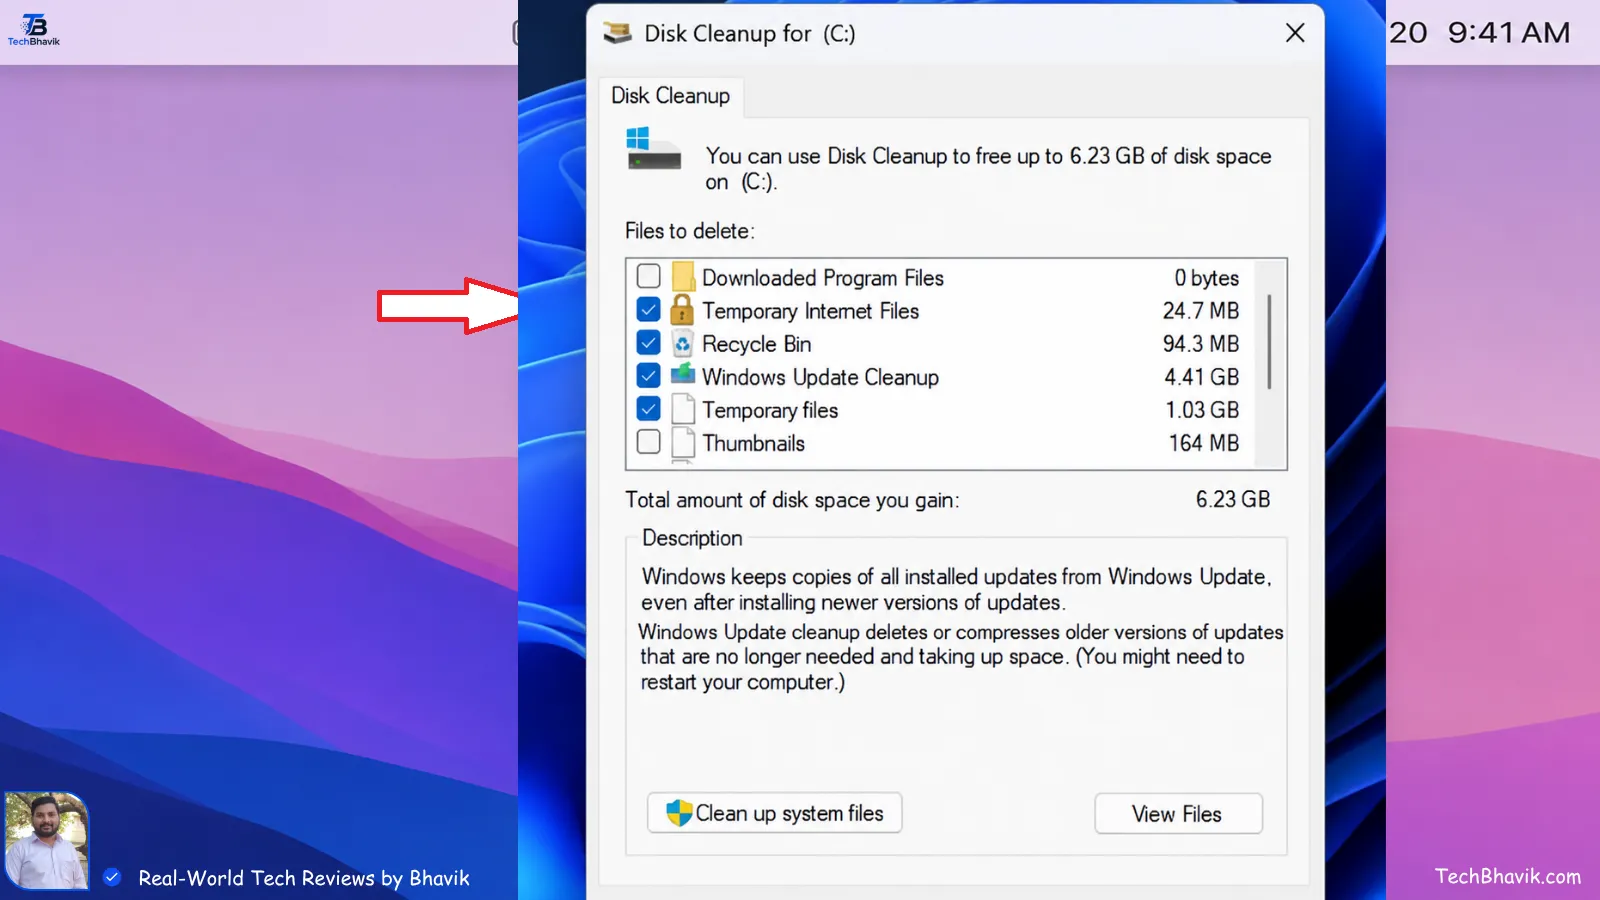Click the files list scrollbar thumb
1600x900 pixels.
click(x=1270, y=342)
